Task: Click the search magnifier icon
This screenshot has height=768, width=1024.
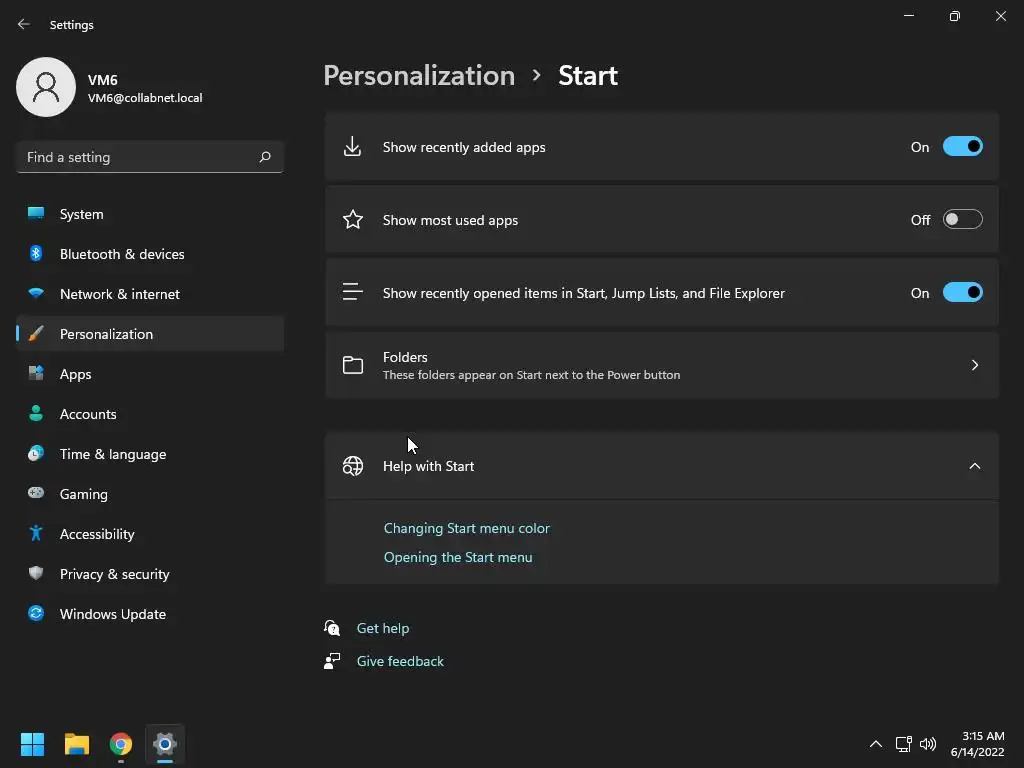Action: [x=265, y=157]
